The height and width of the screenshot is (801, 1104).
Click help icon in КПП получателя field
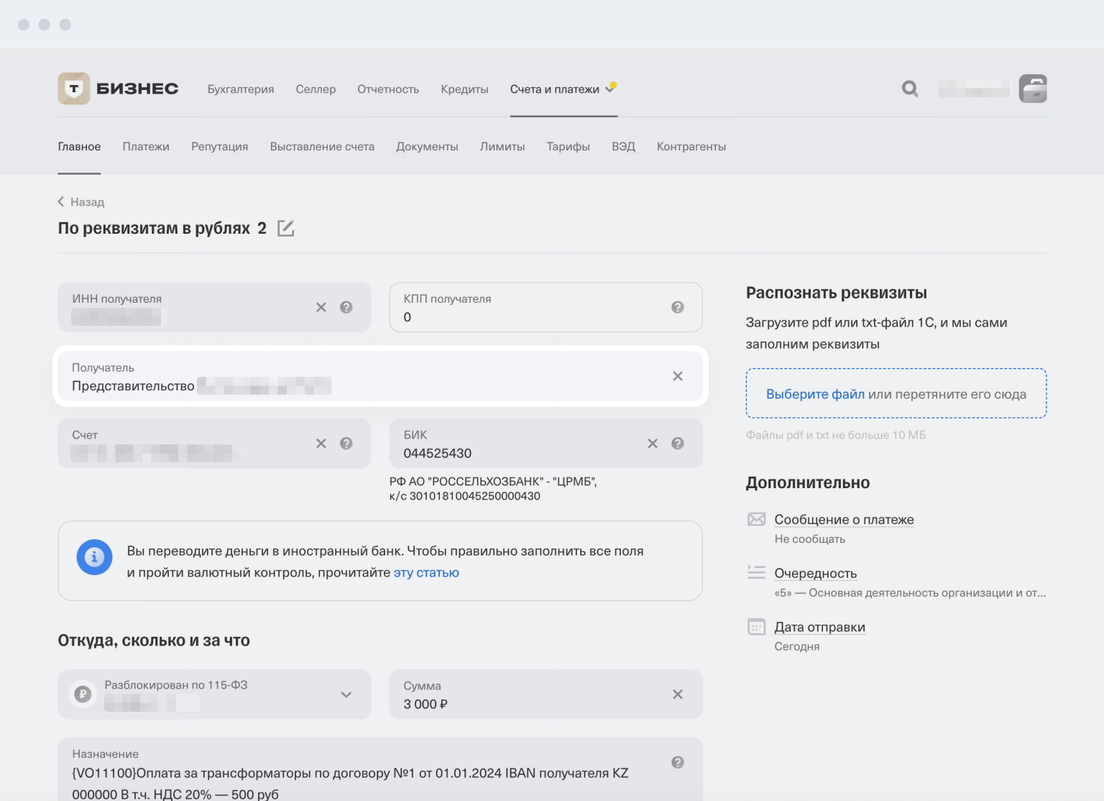[677, 307]
